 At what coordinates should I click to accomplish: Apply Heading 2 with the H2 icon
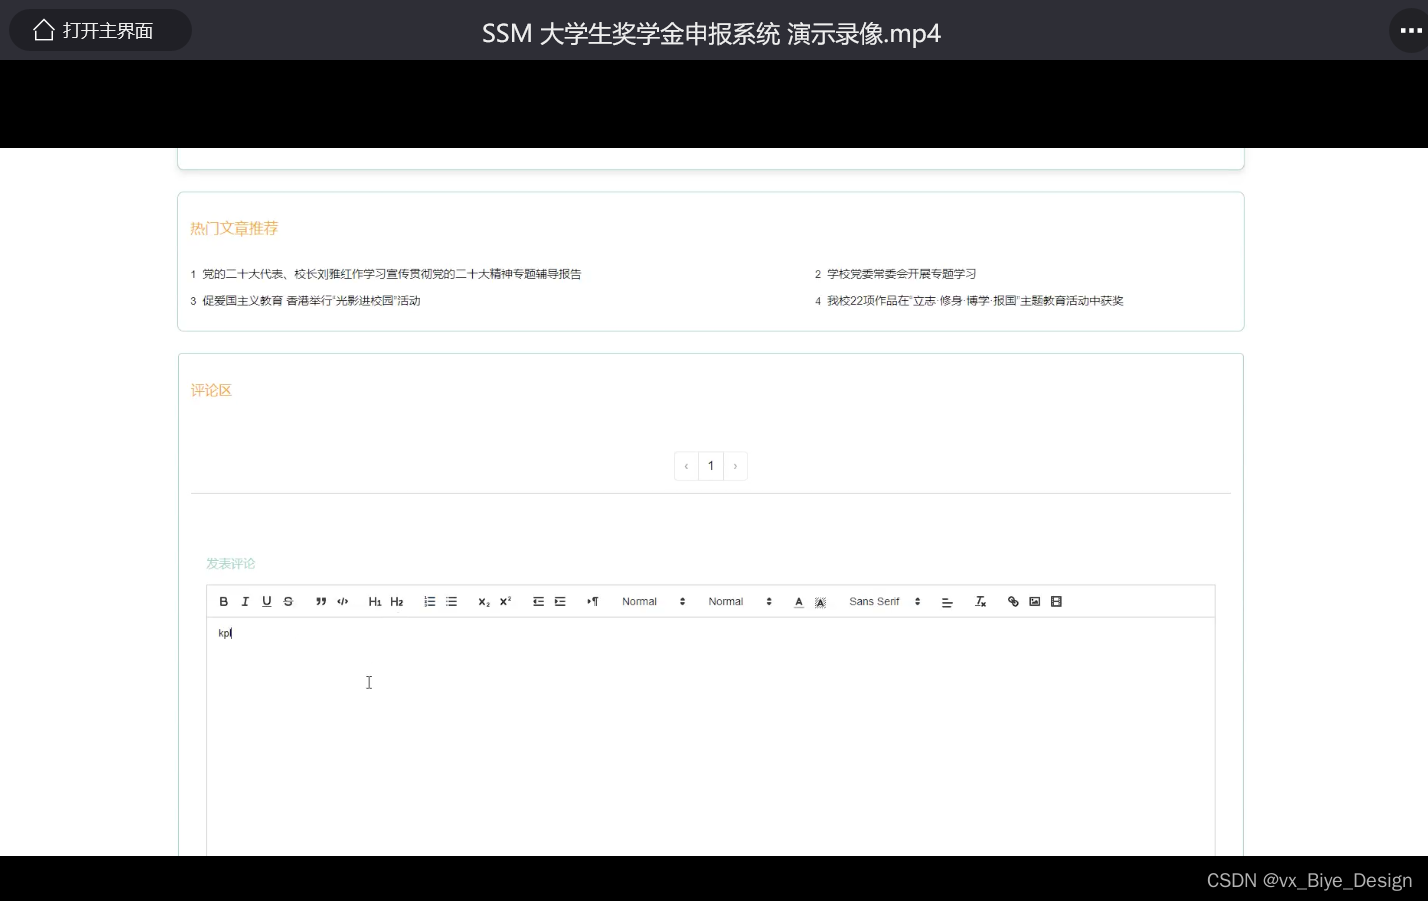[x=397, y=602]
